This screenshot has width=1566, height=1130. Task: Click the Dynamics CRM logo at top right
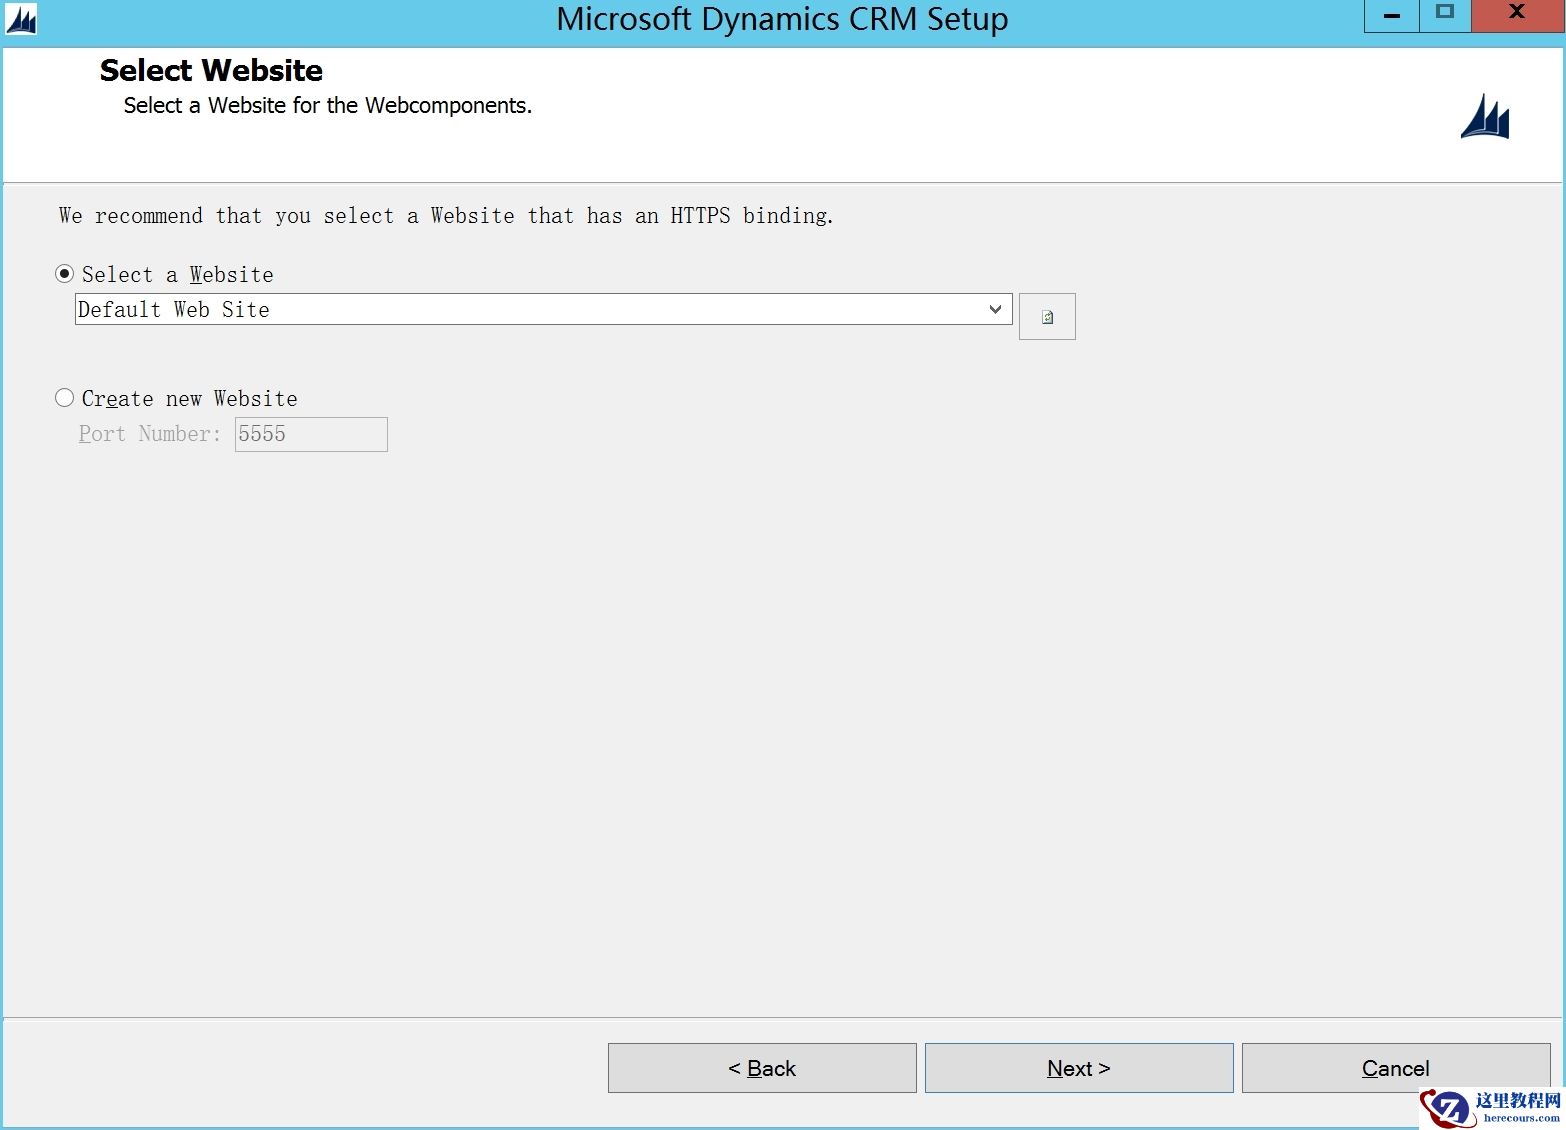pyautogui.click(x=1484, y=117)
